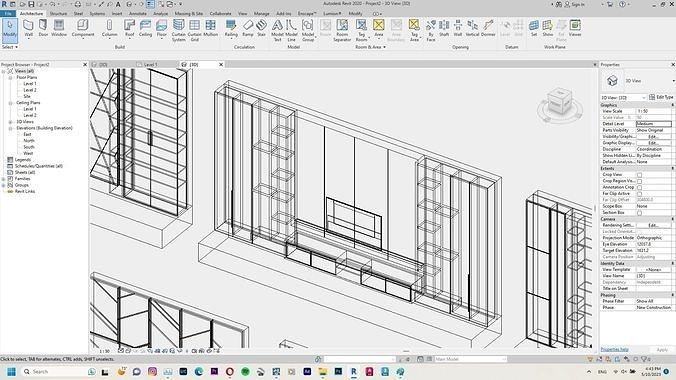
Task: Click the Show work plane tool
Action: click(x=548, y=28)
